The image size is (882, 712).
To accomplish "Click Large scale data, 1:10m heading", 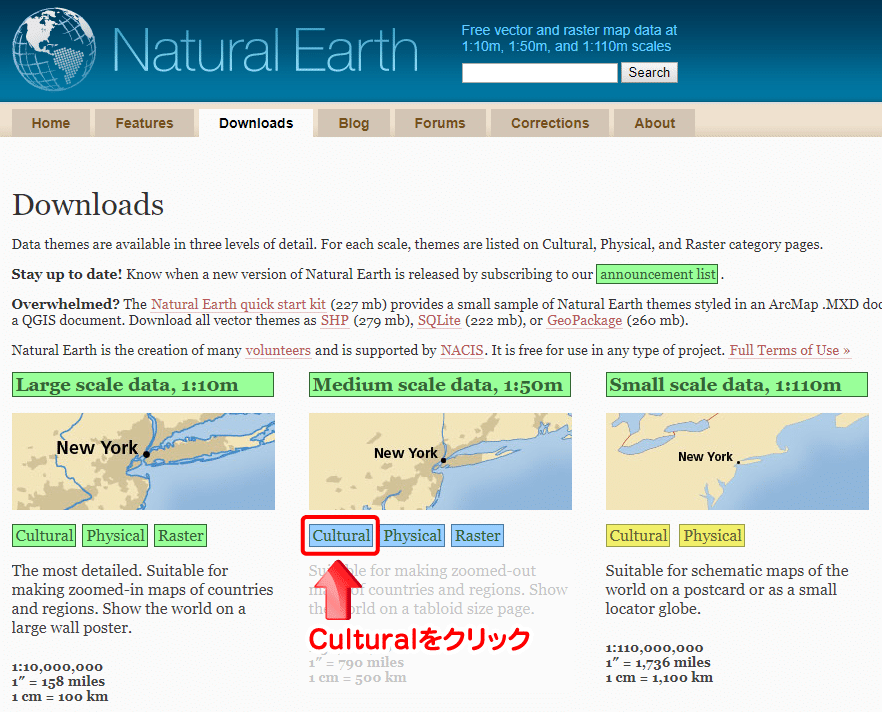I will tap(143, 385).
